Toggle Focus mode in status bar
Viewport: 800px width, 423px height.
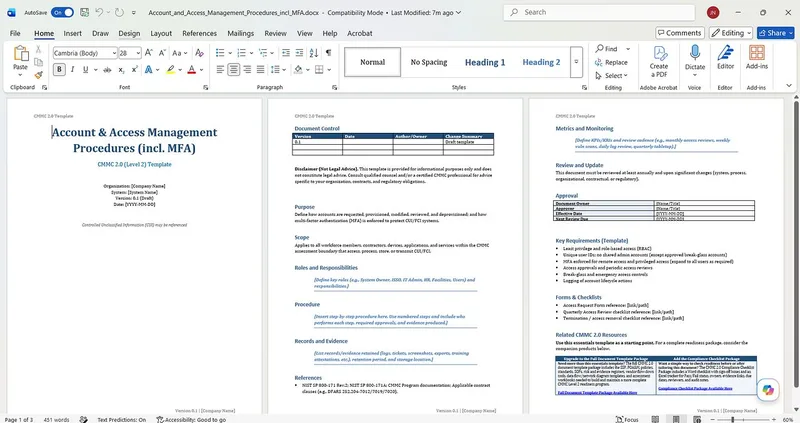point(627,419)
